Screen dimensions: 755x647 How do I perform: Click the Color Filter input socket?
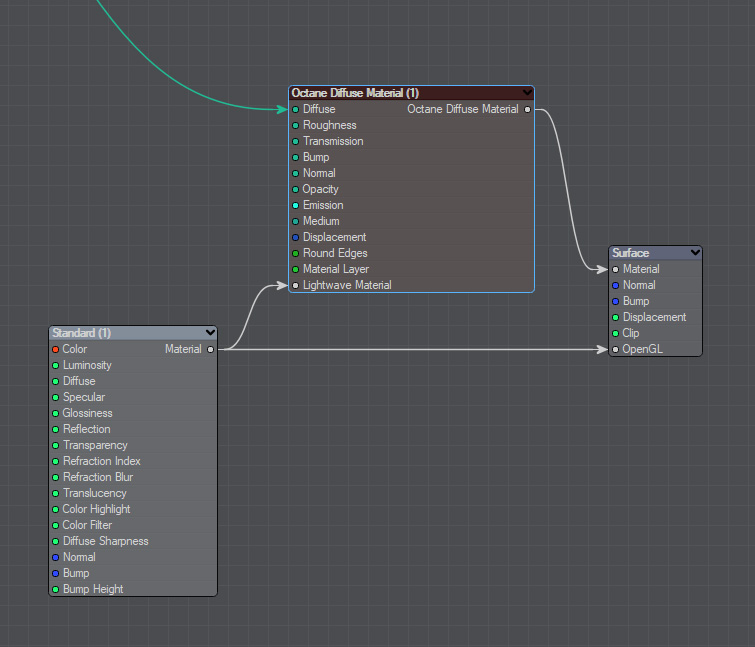[55, 525]
